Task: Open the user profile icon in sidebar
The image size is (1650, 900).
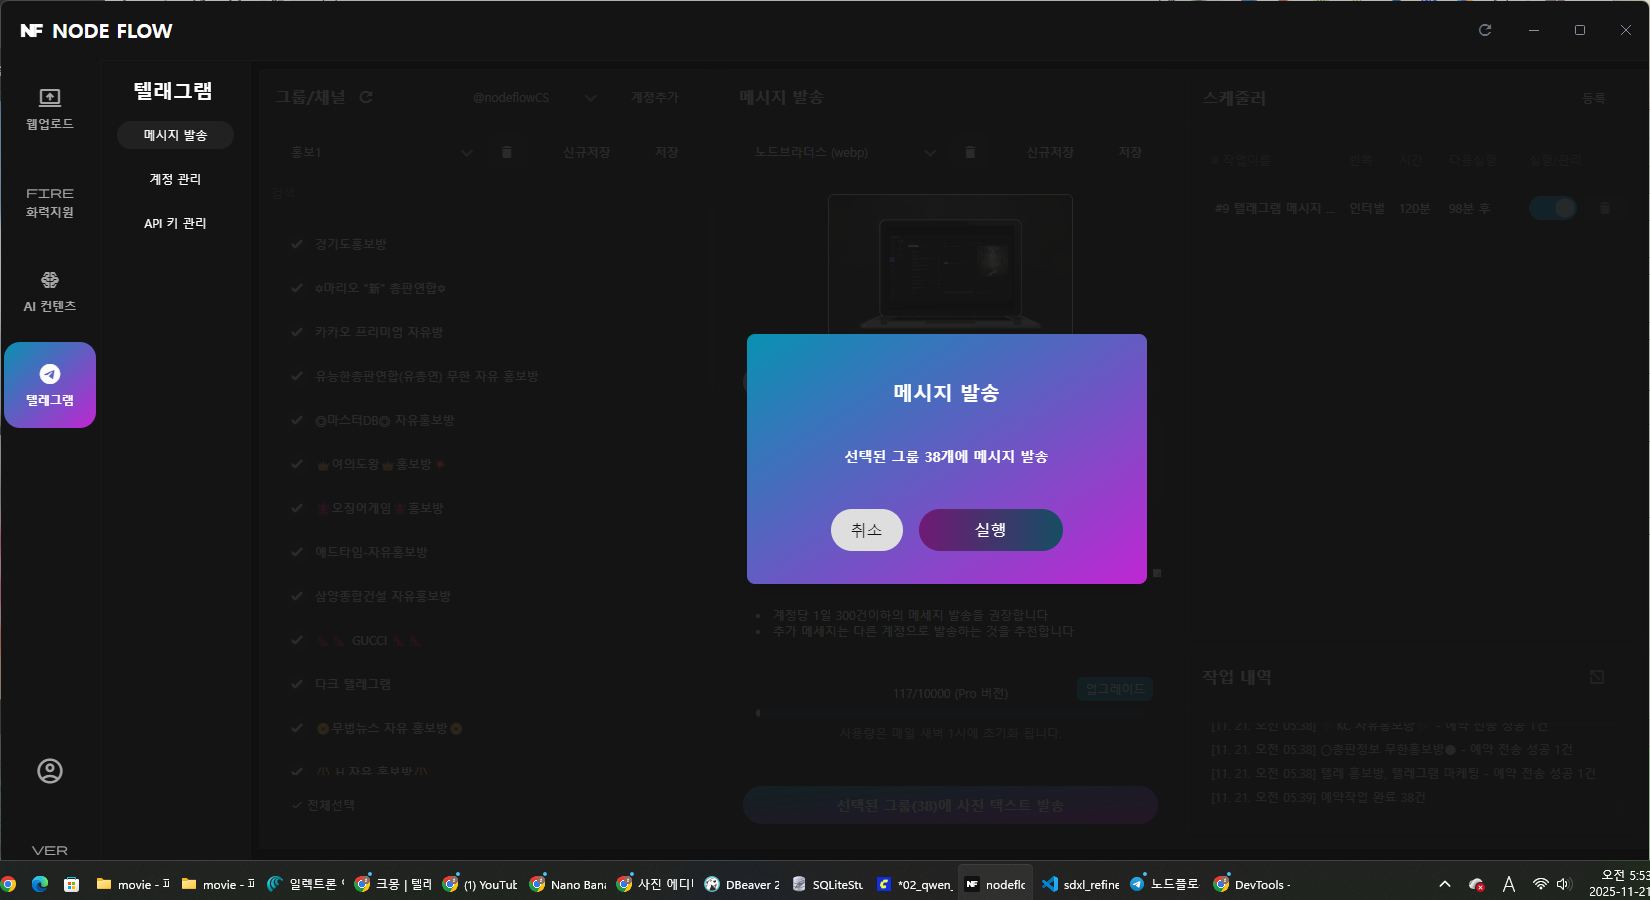Action: tap(49, 771)
